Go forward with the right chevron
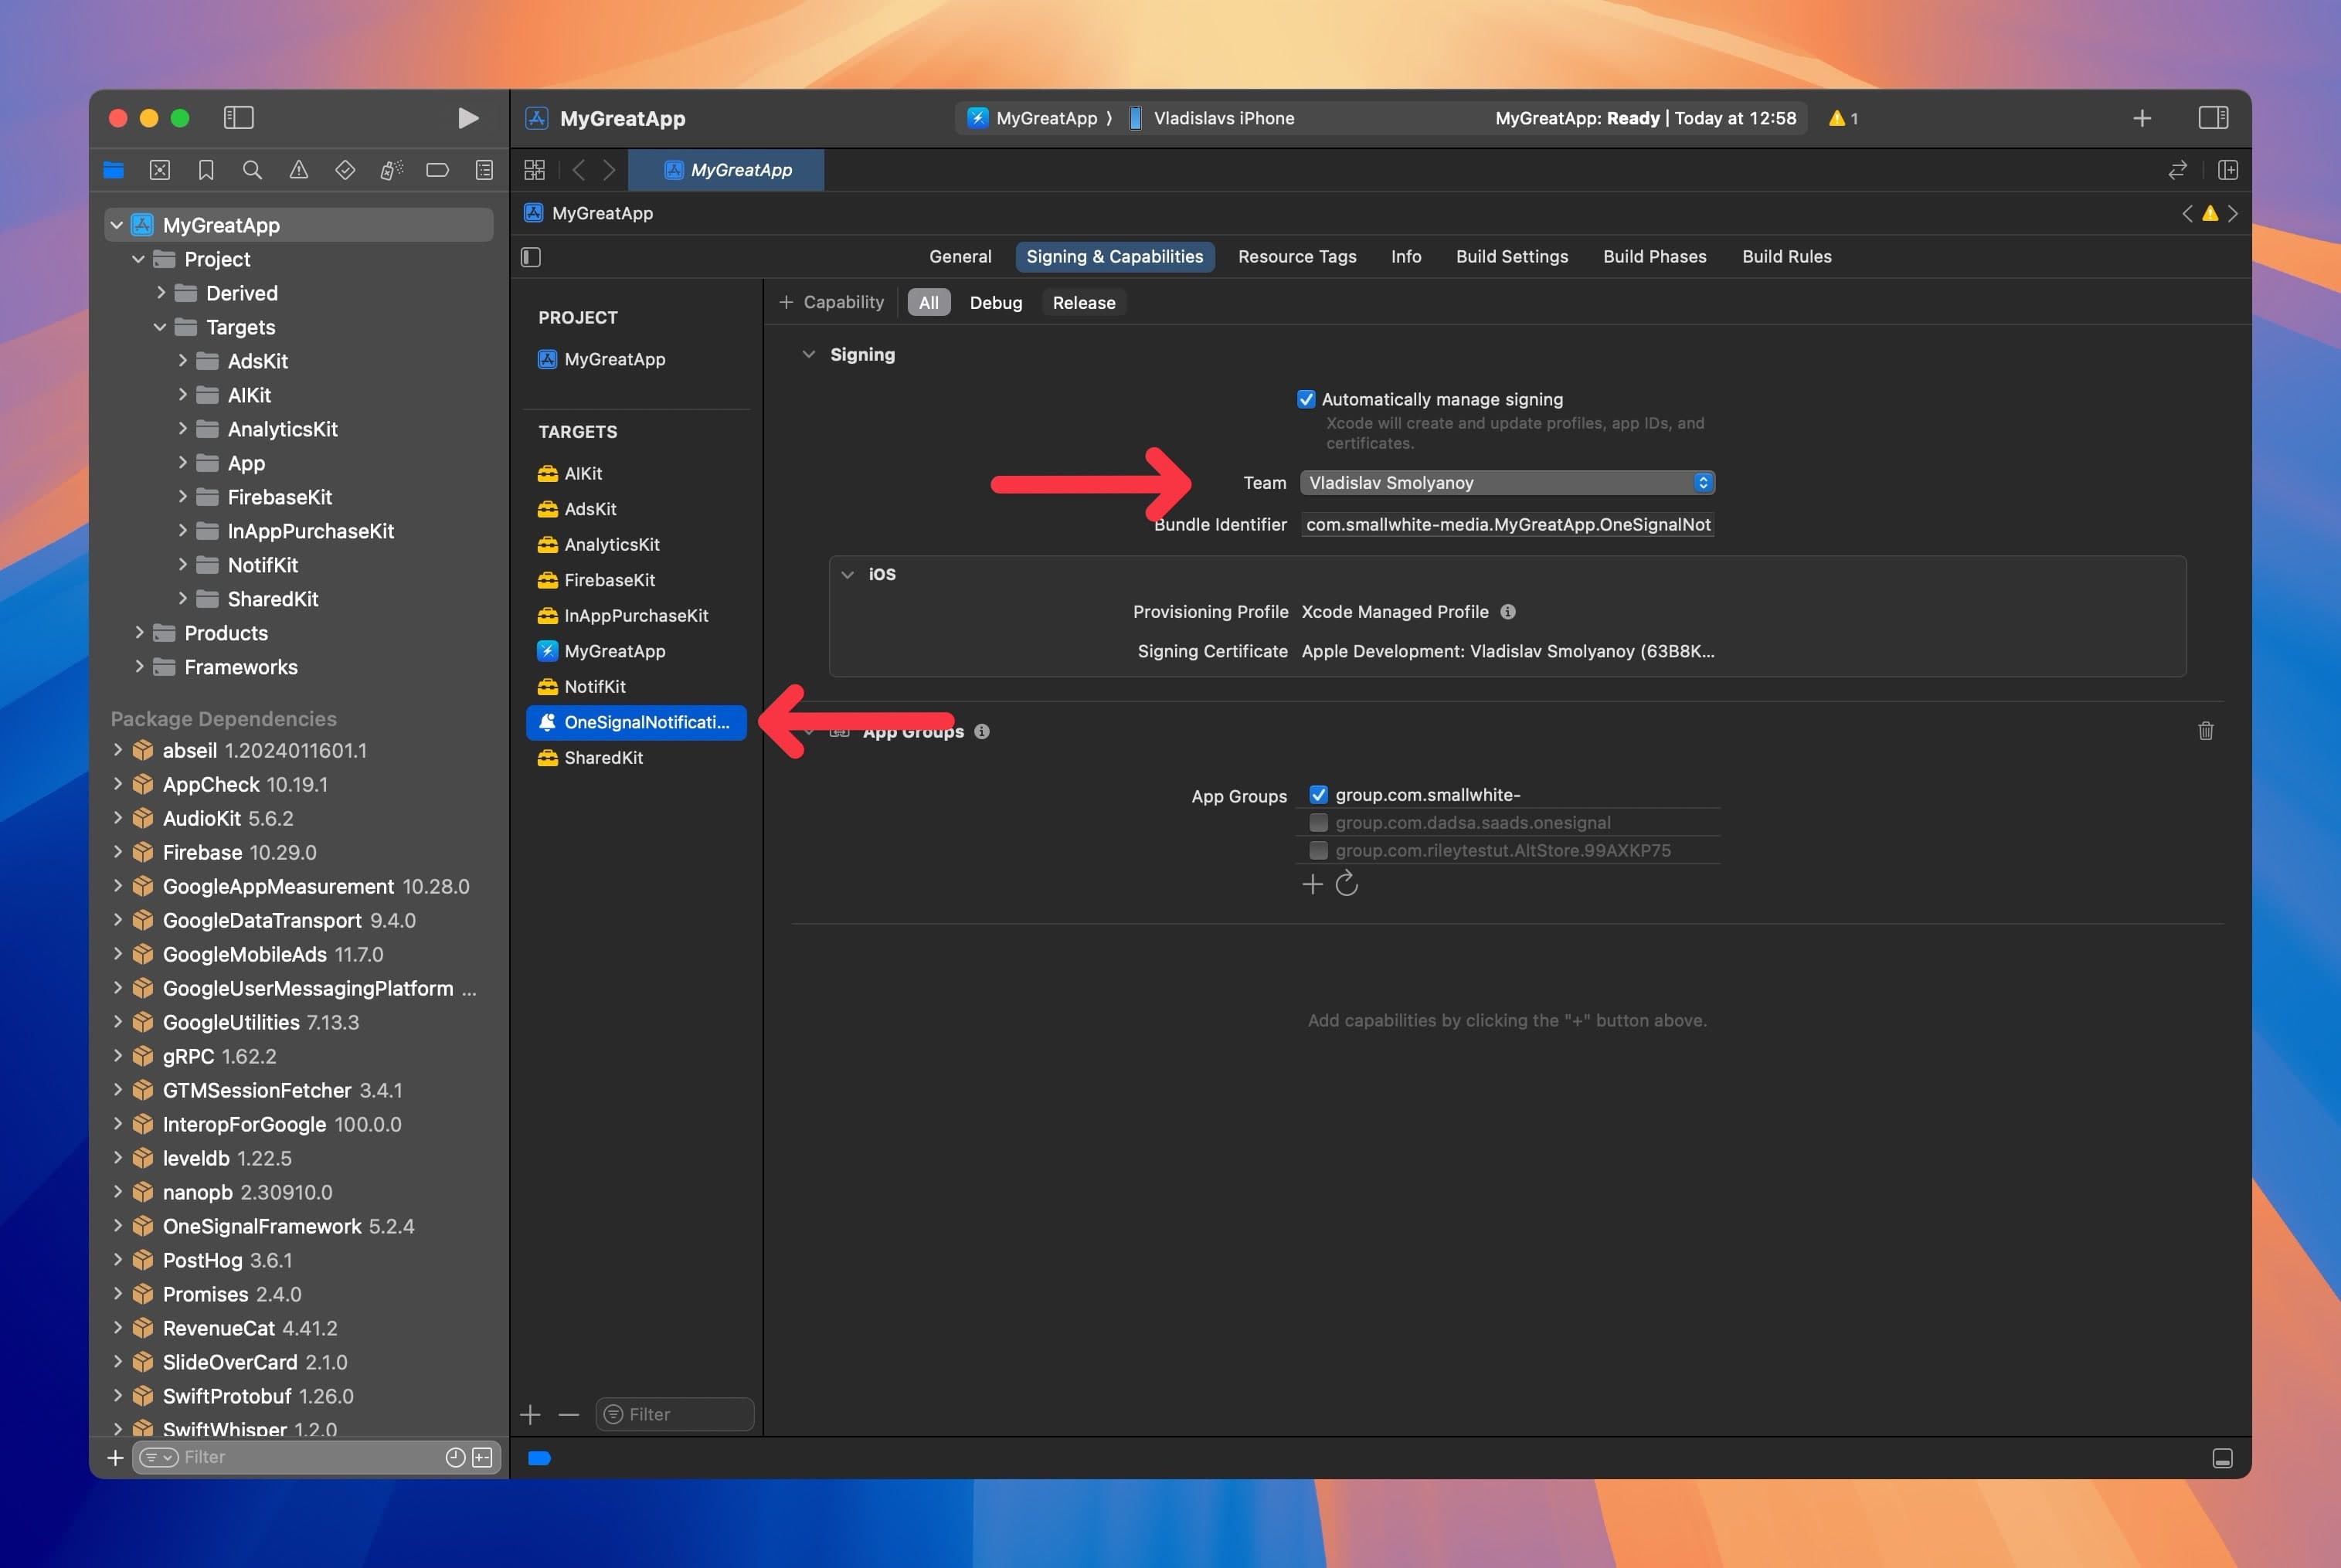This screenshot has width=2341, height=1568. pyautogui.click(x=609, y=170)
